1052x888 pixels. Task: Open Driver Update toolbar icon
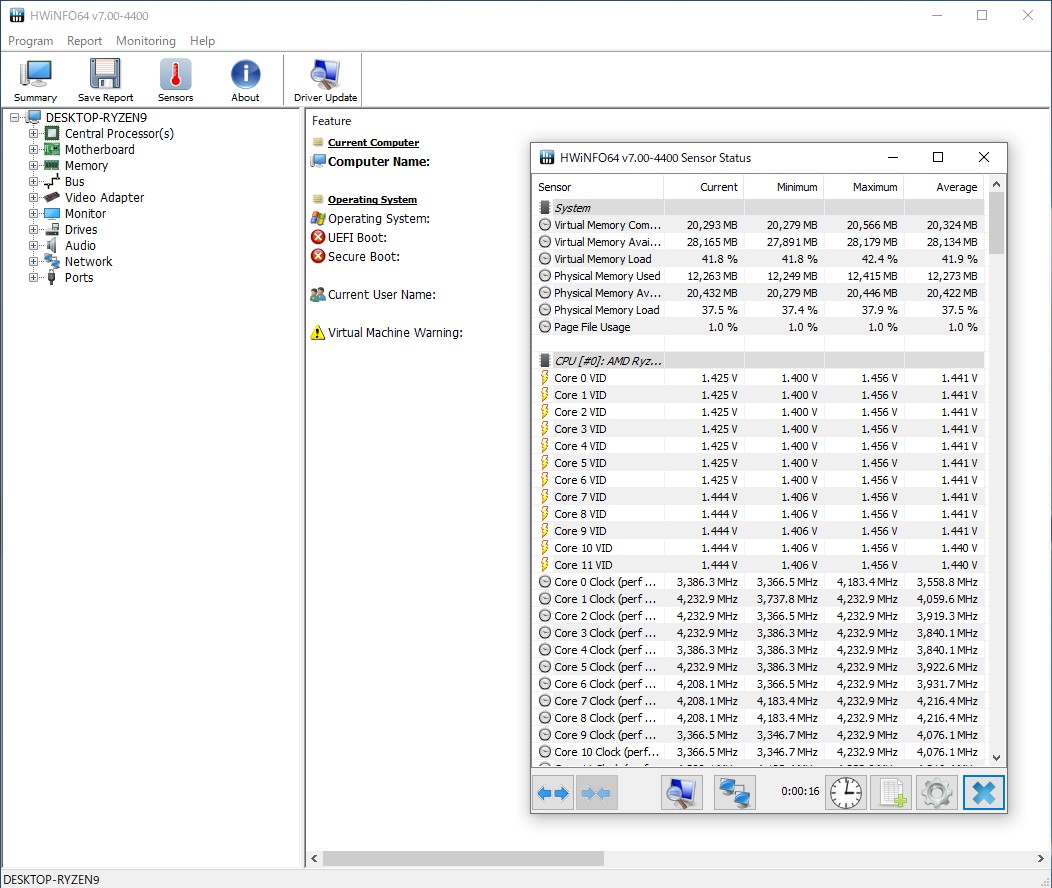tap(325, 80)
